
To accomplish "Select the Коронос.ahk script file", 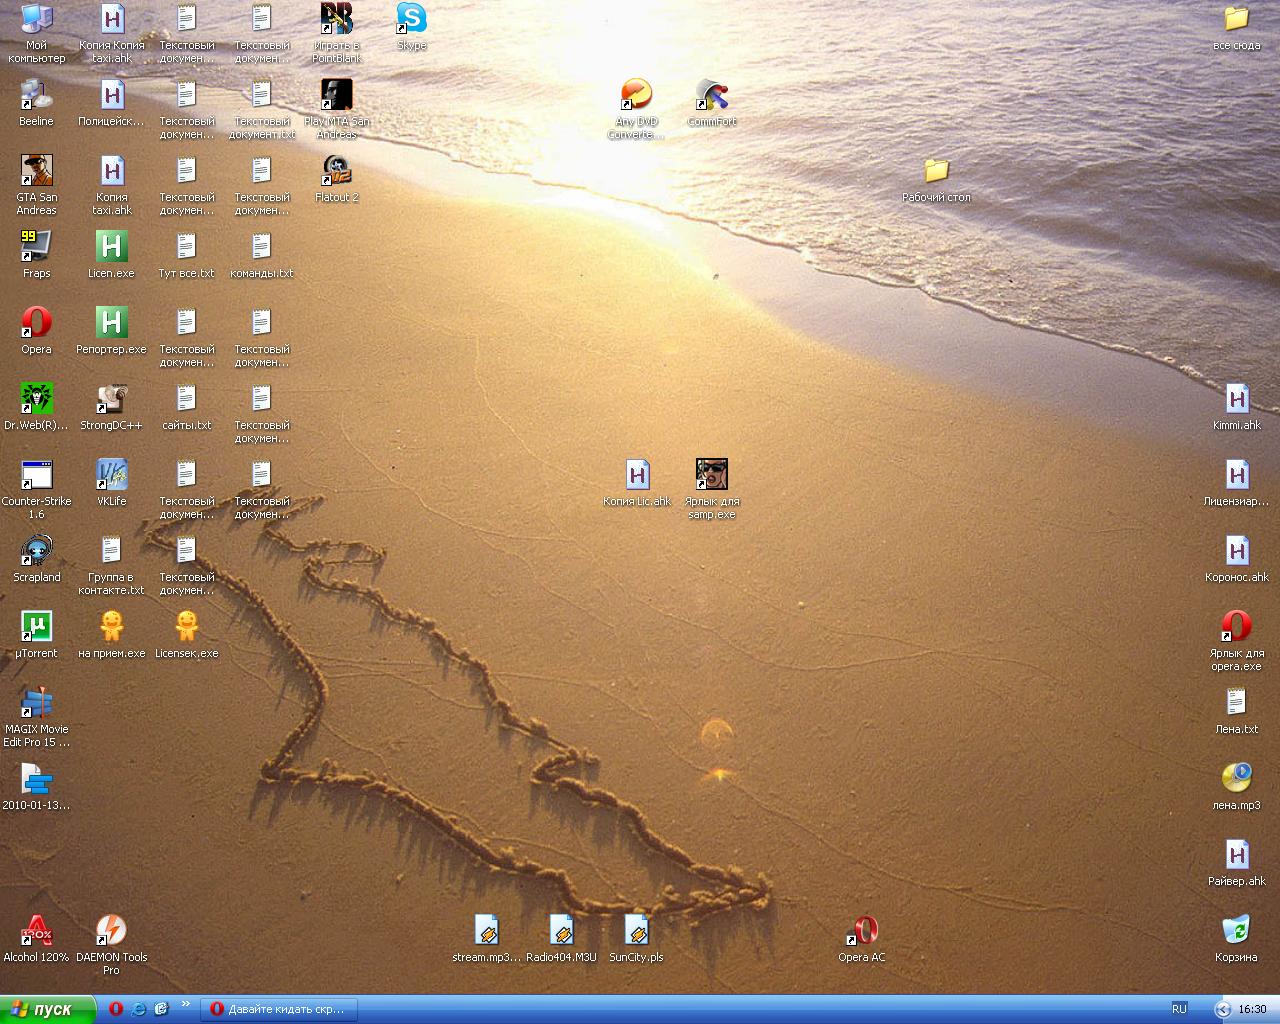I will tap(1236, 559).
